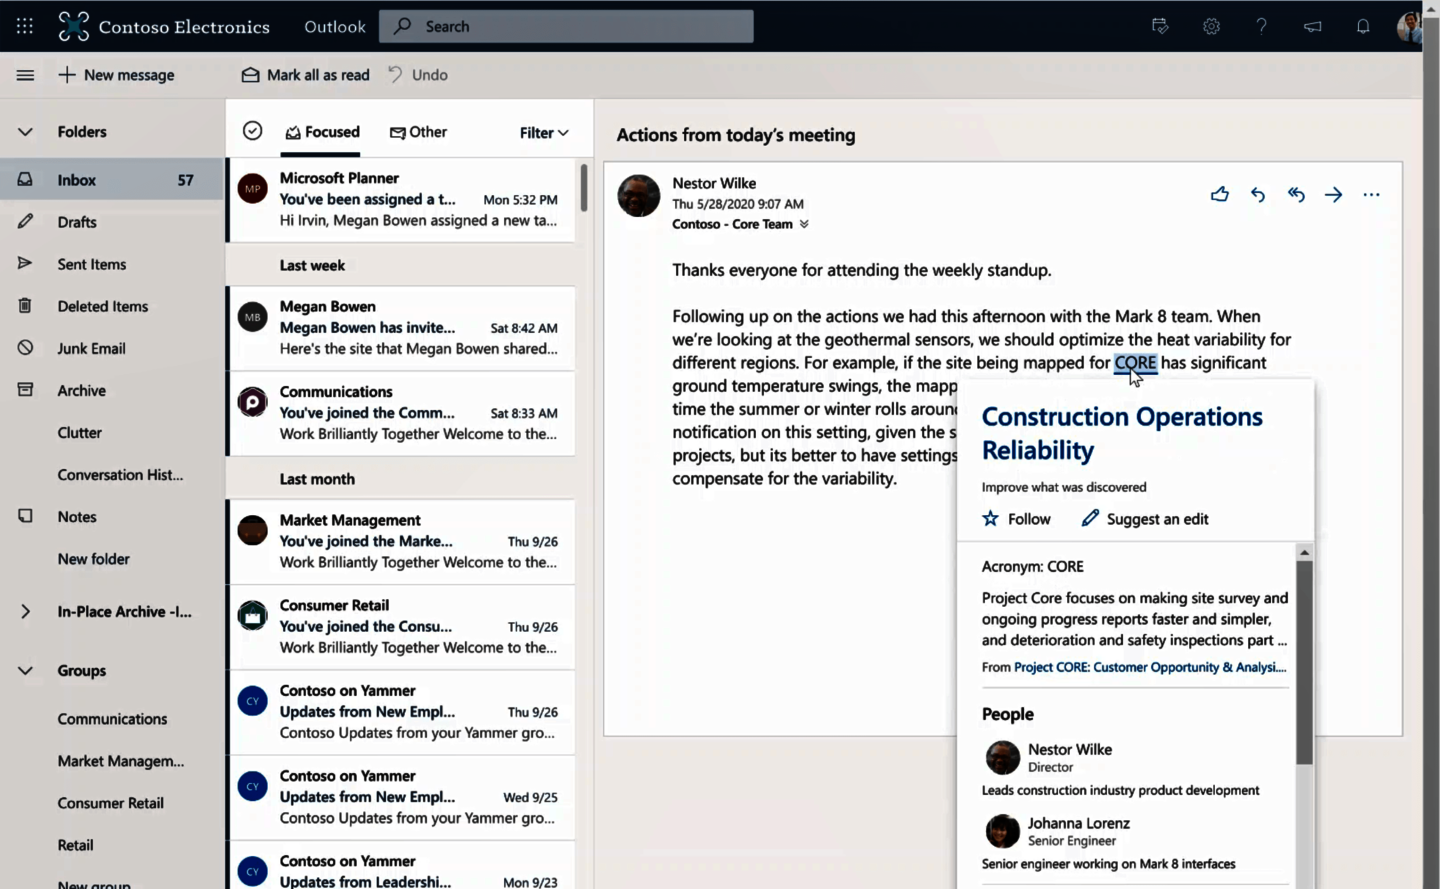This screenshot has width=1440, height=889.
Task: Open the Drafts folder
Action: [112, 222]
